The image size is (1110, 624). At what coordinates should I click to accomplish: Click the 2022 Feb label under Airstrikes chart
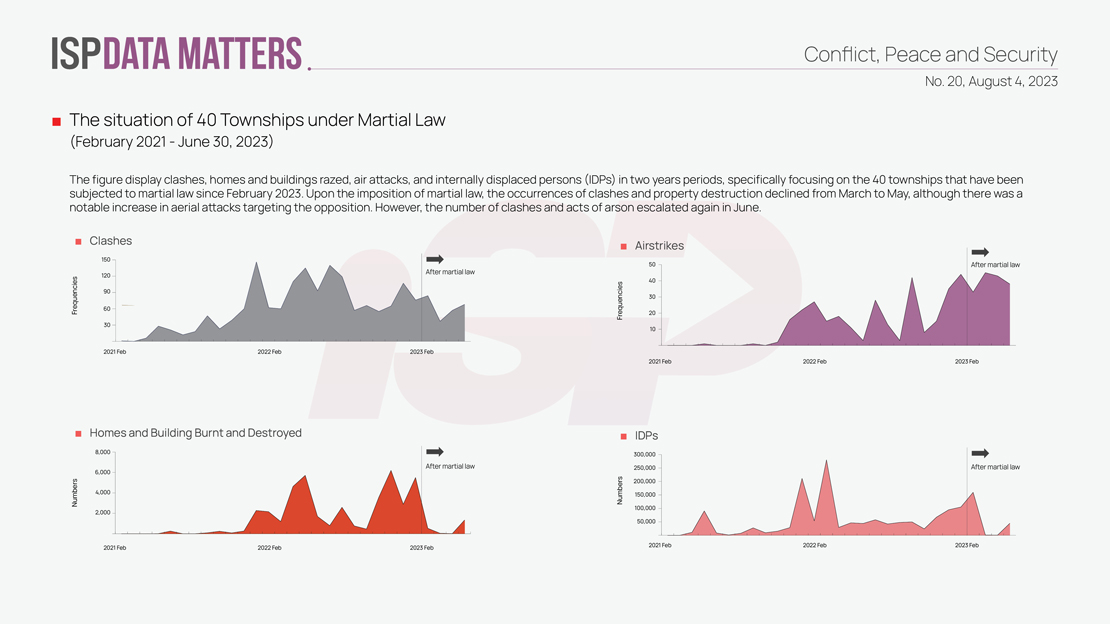[814, 361]
